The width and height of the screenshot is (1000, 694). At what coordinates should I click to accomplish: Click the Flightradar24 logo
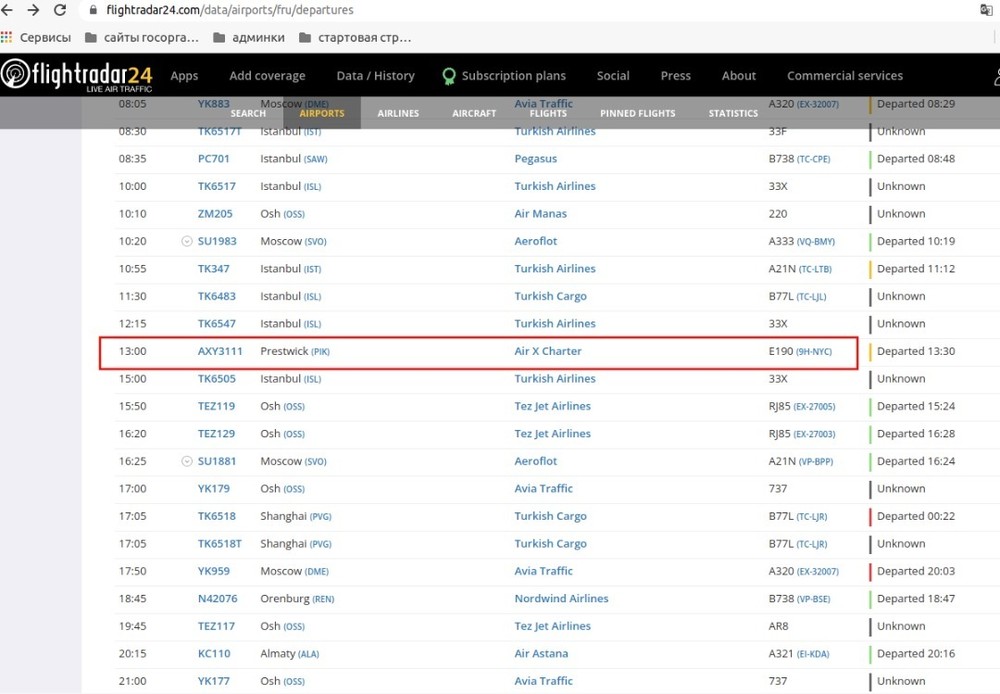pyautogui.click(x=76, y=76)
